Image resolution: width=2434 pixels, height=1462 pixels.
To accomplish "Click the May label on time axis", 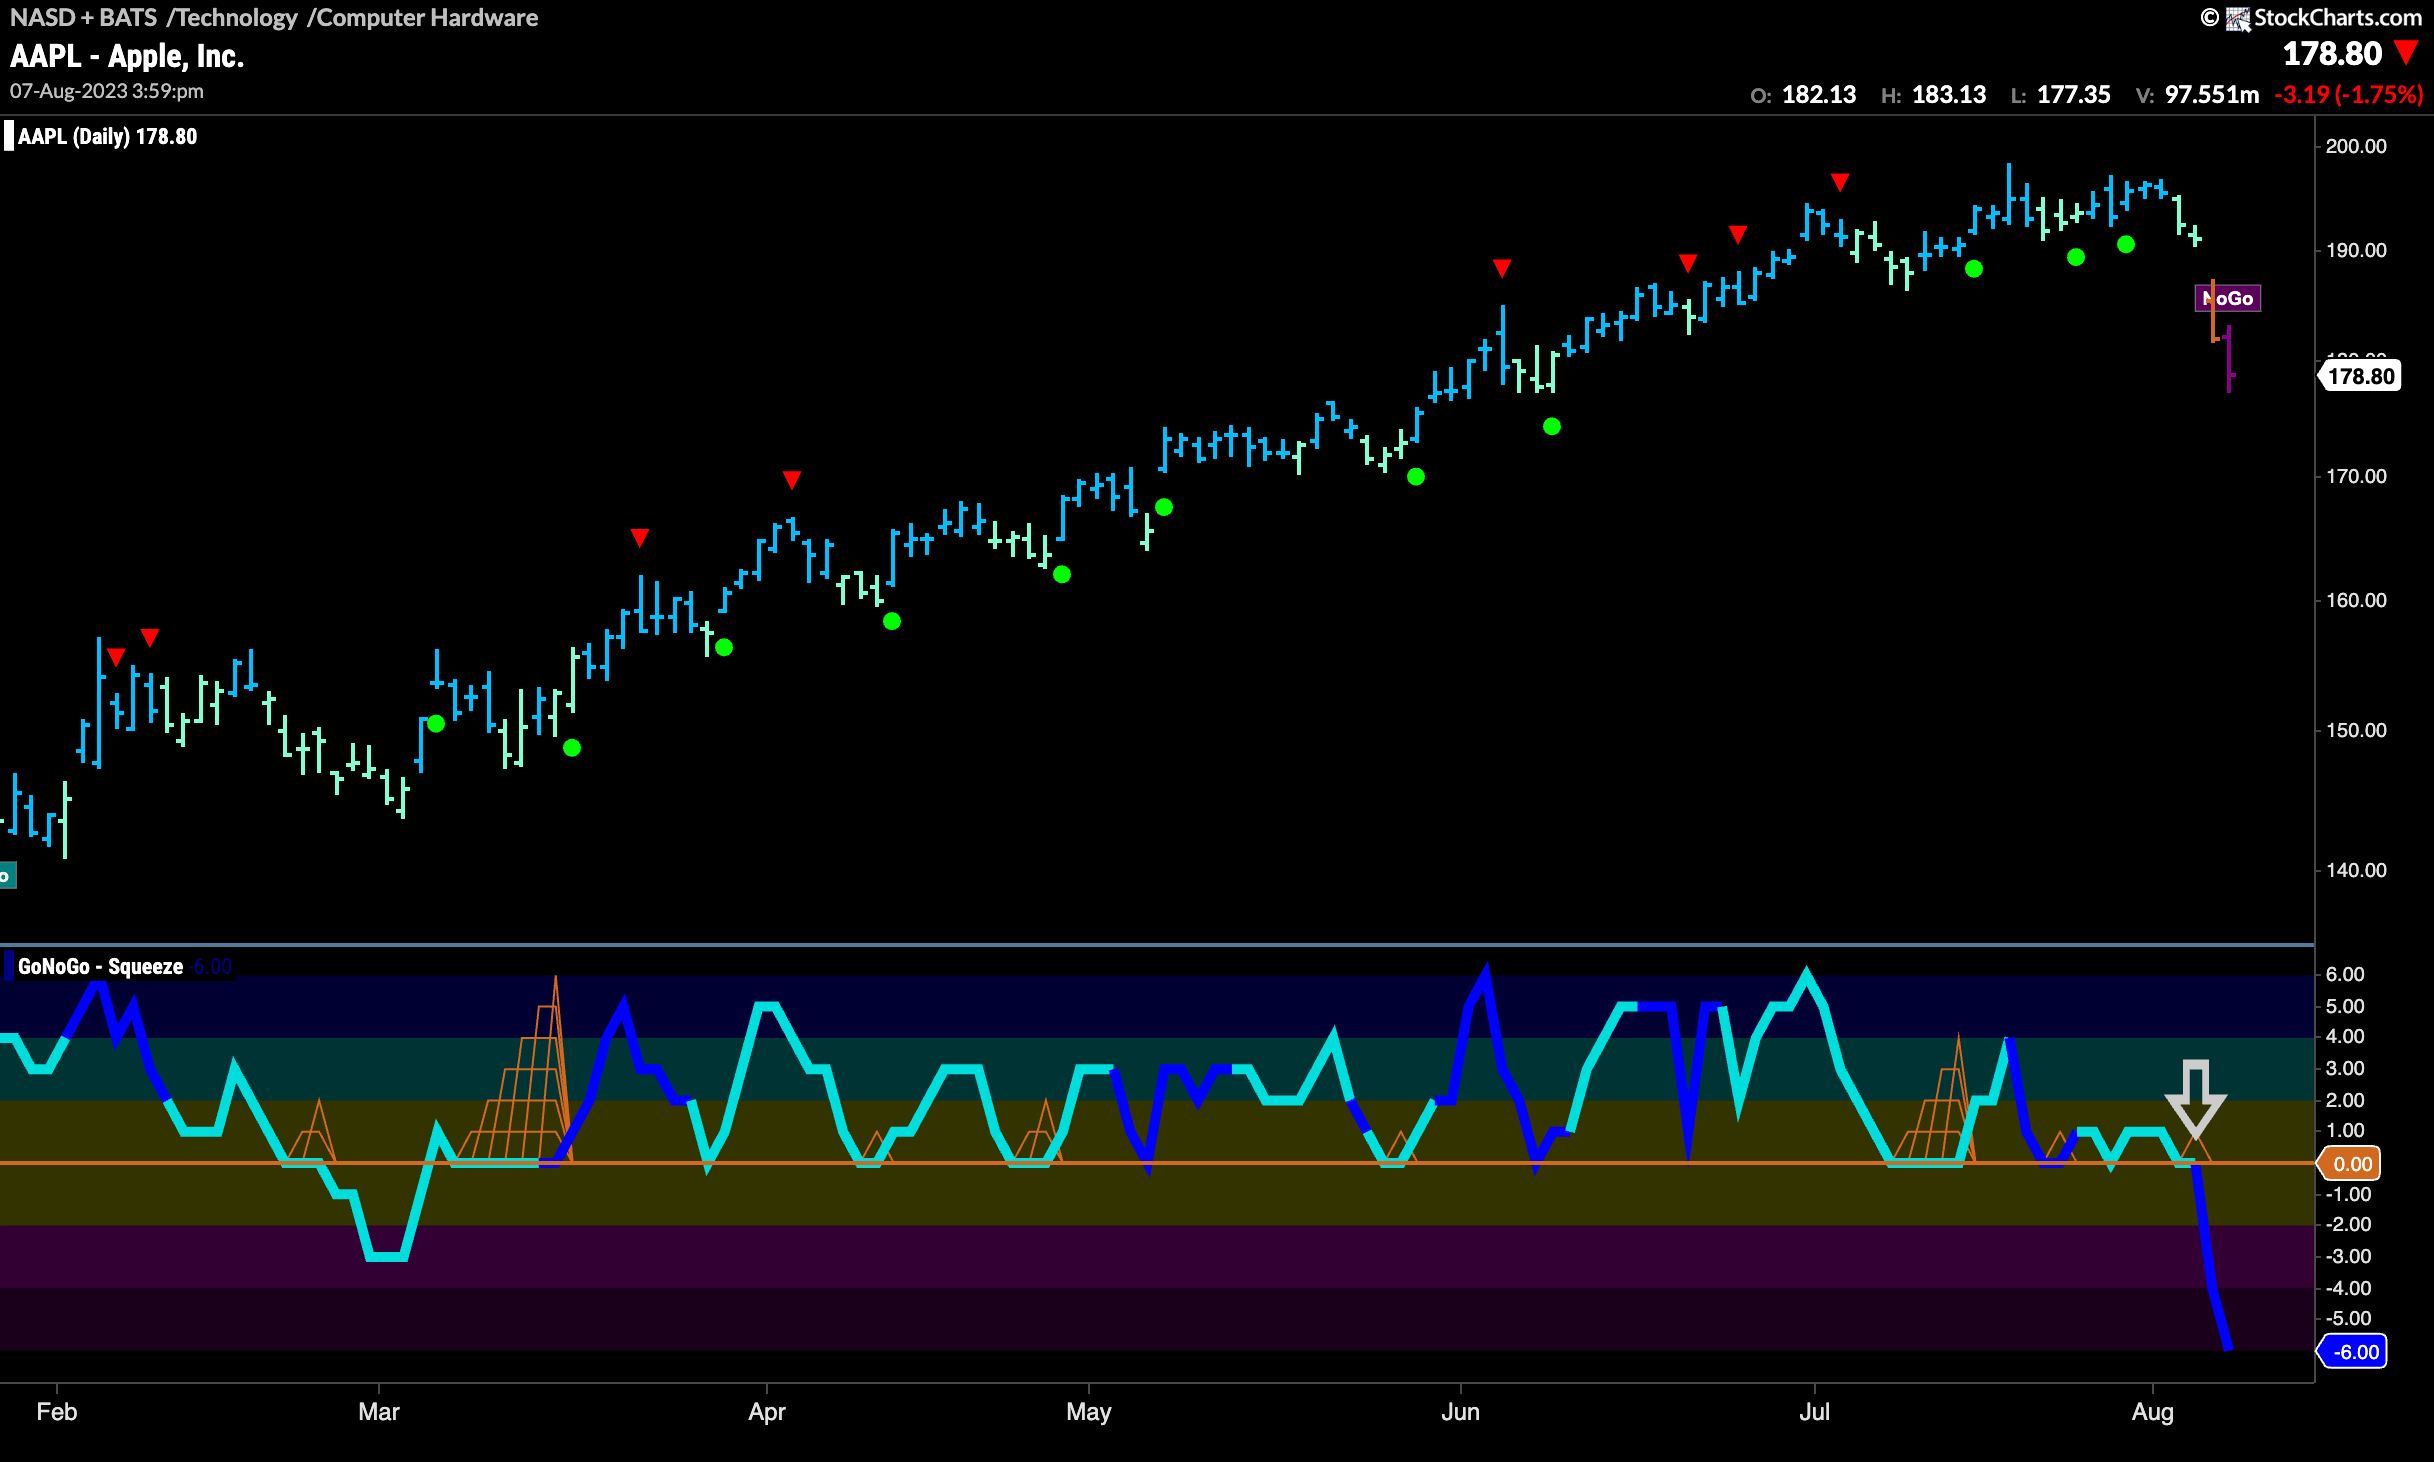I will click(x=1089, y=1411).
